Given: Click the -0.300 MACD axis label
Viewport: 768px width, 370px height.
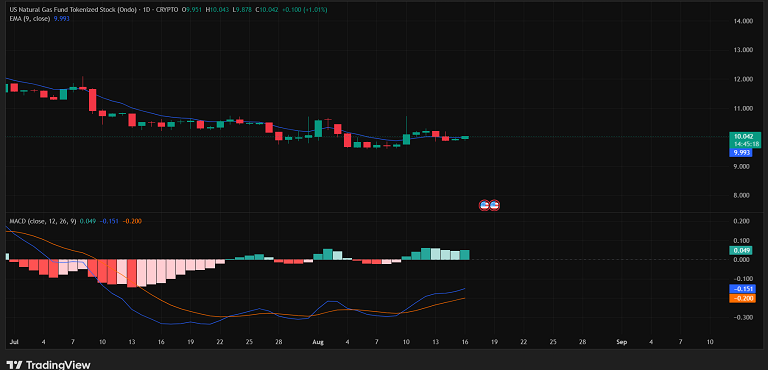Looking at the screenshot, I should 743,317.
